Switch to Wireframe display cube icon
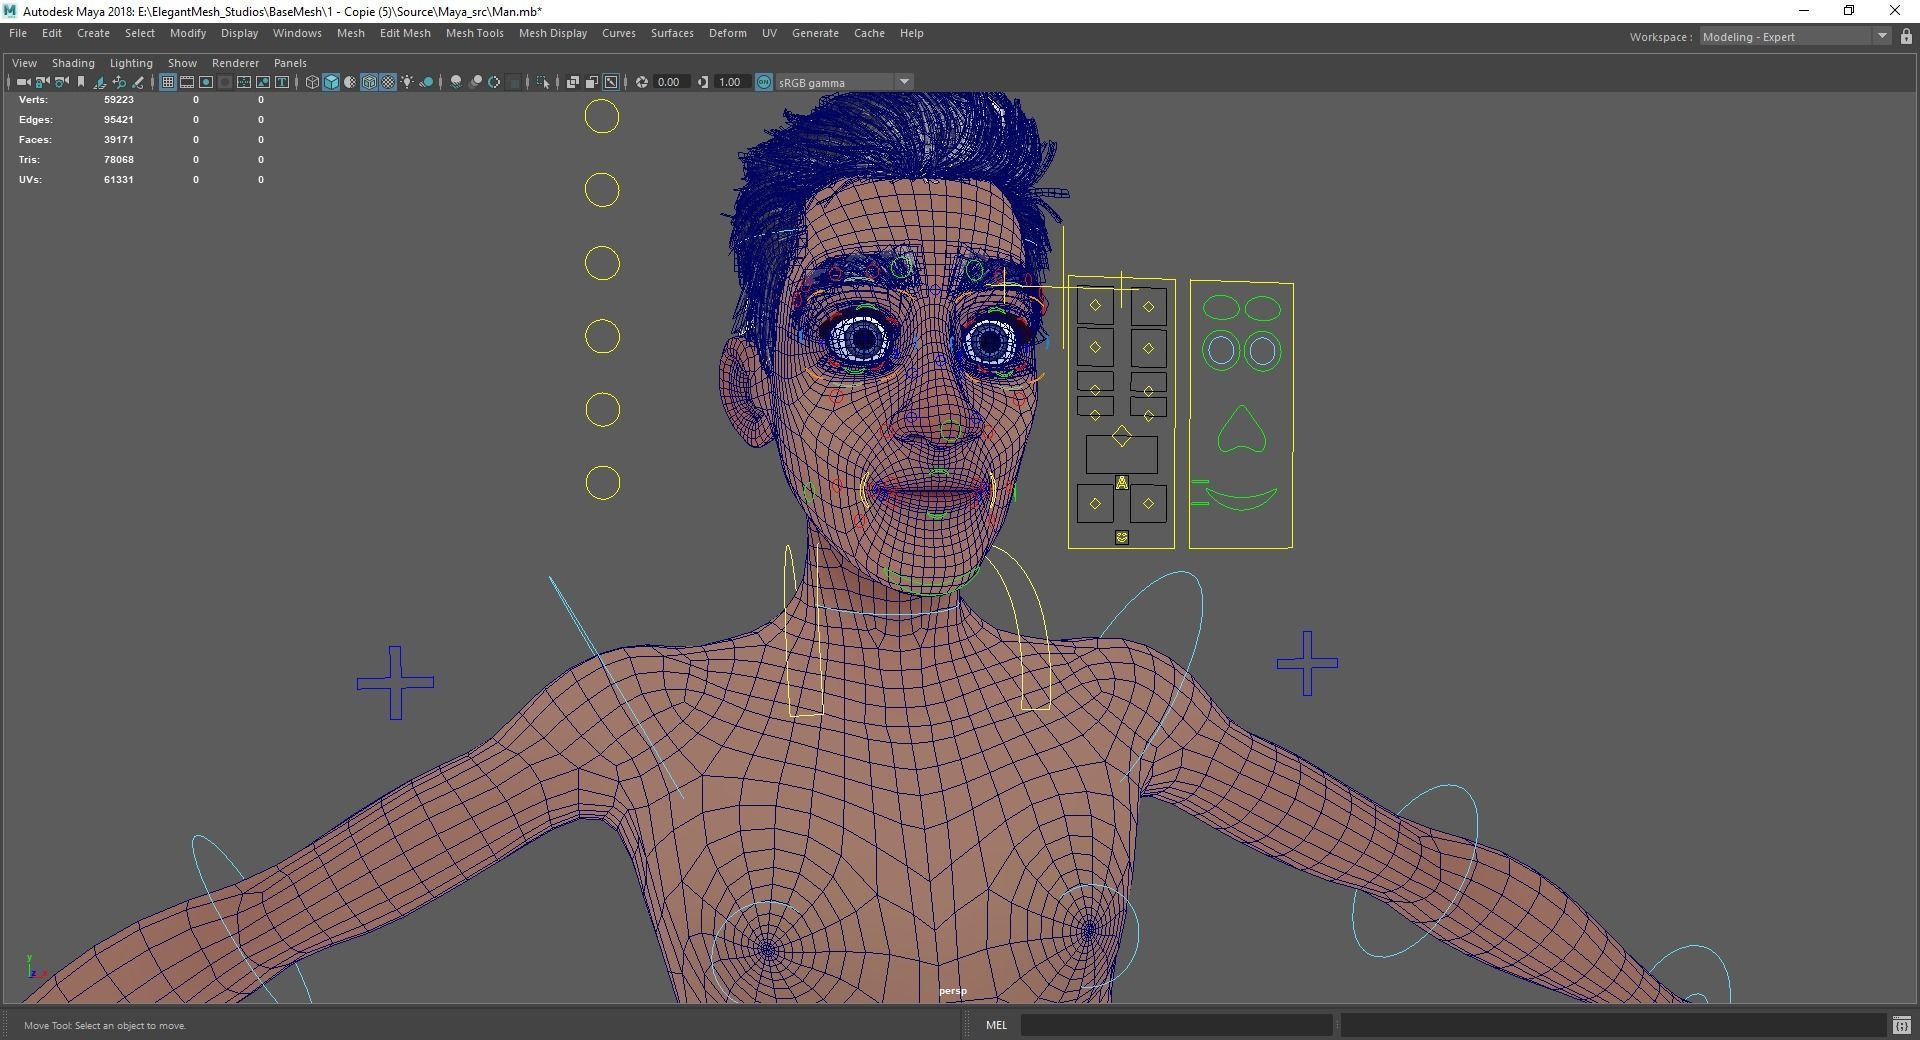The width and height of the screenshot is (1920, 1040). tap(312, 82)
